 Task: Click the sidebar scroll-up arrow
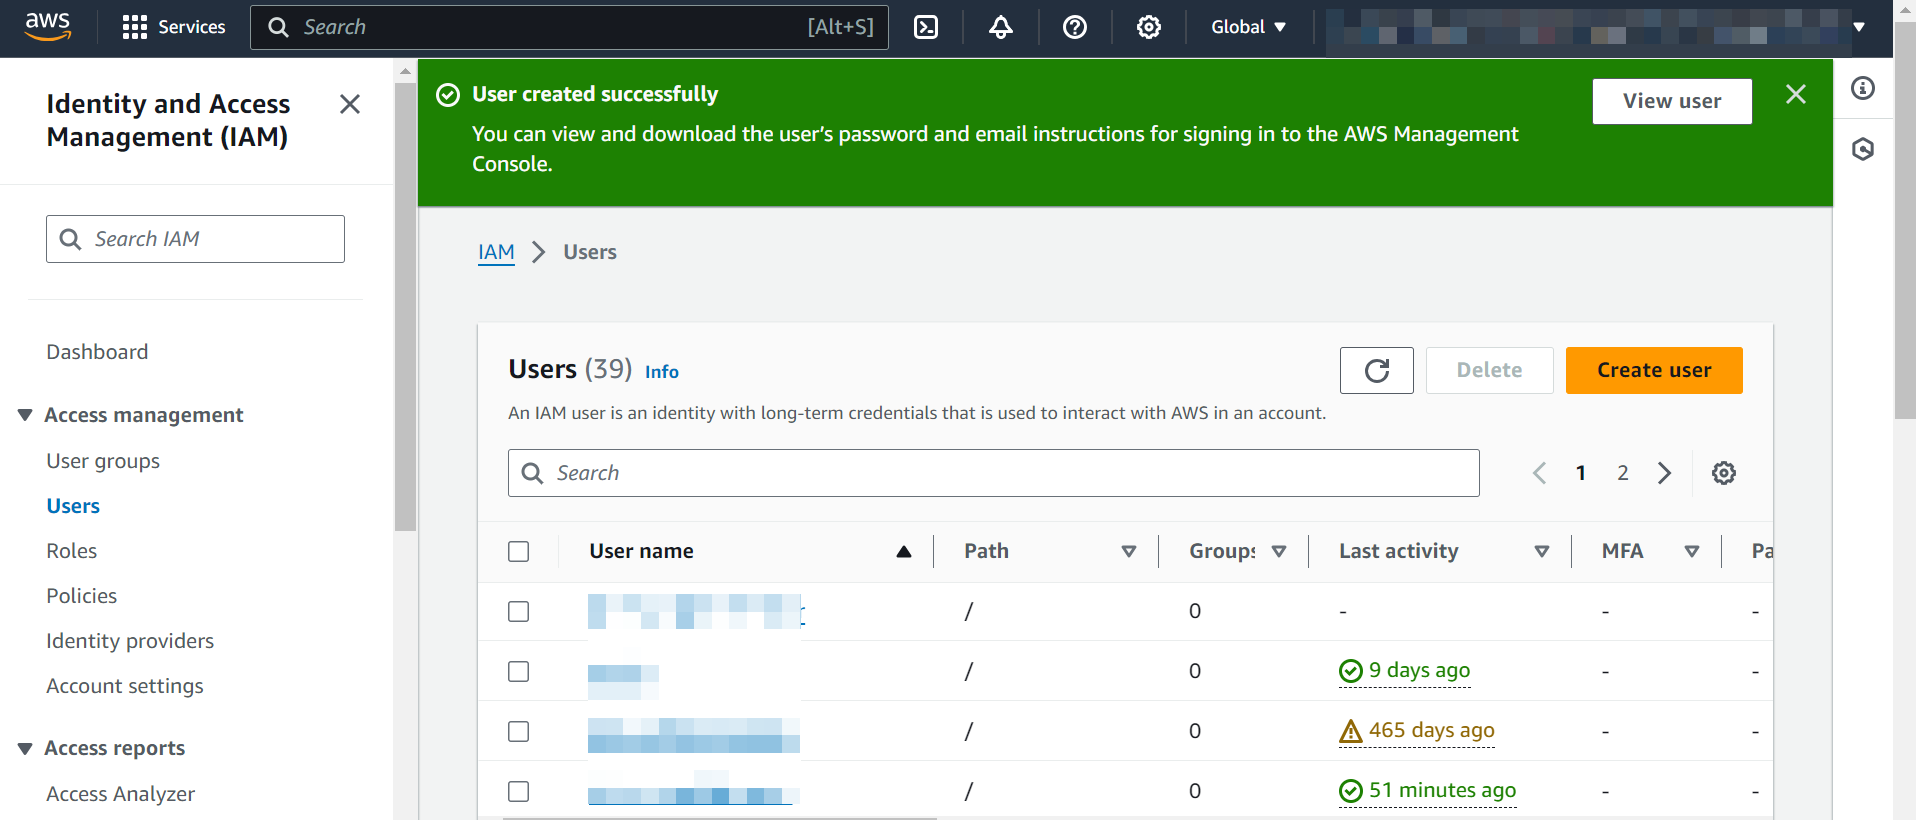tap(405, 71)
